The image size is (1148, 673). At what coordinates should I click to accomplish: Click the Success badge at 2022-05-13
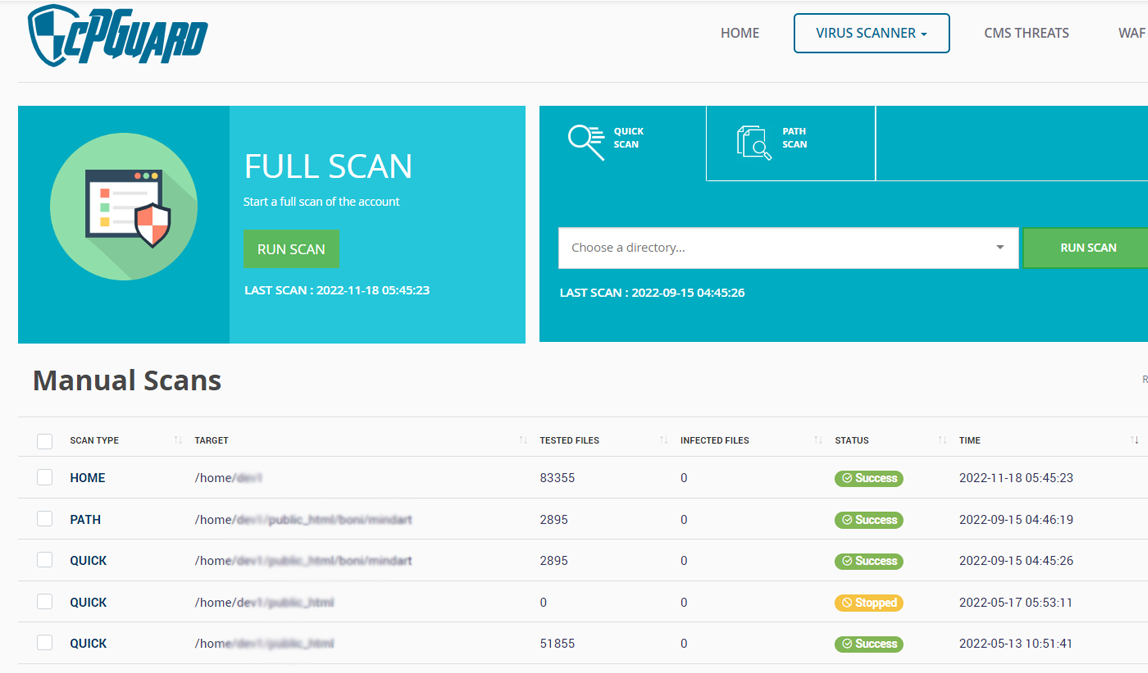(x=869, y=644)
